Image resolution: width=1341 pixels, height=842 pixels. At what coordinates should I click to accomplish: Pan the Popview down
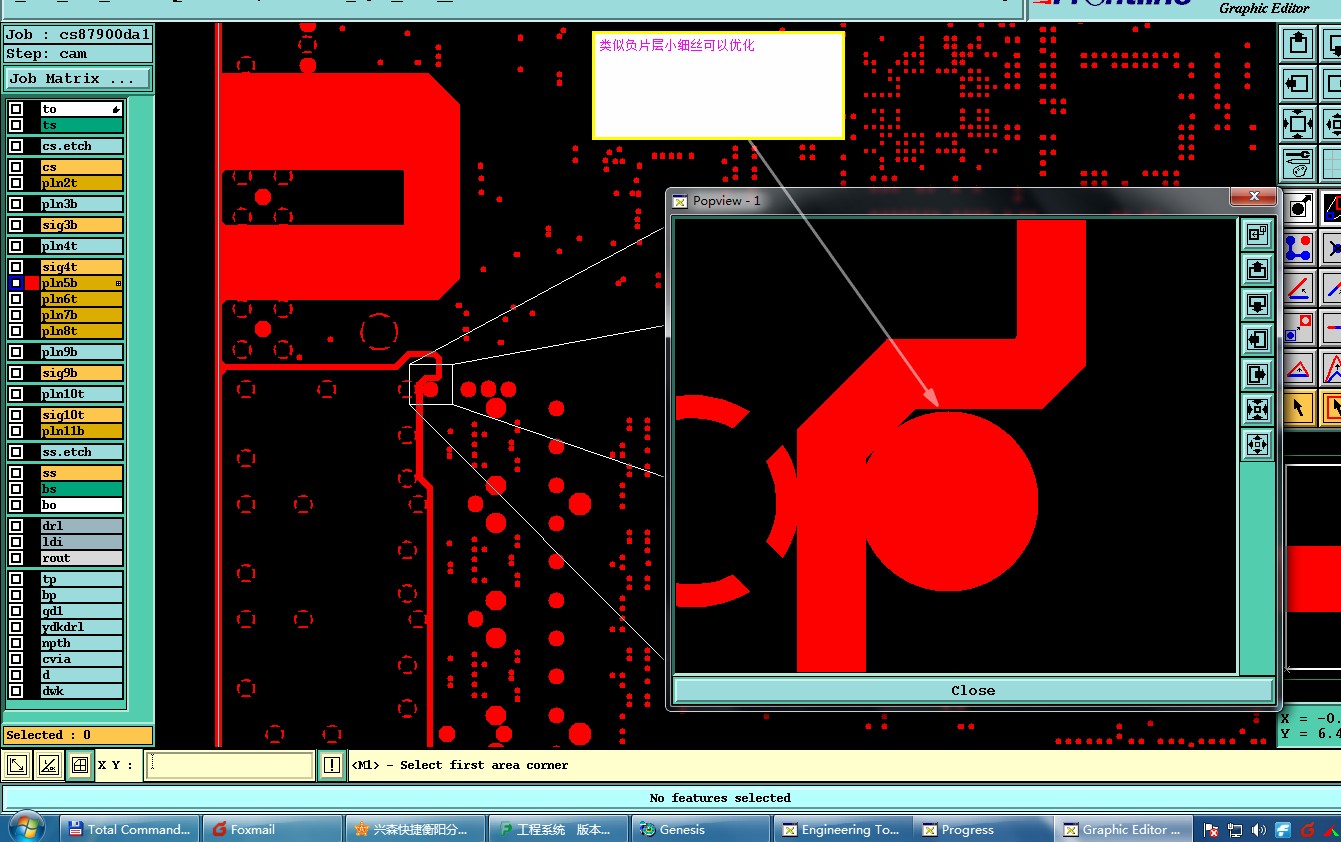coord(1257,304)
